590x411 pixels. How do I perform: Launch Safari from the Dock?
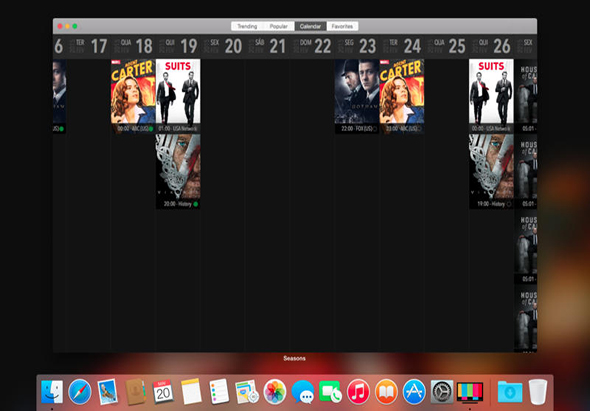[x=80, y=392]
